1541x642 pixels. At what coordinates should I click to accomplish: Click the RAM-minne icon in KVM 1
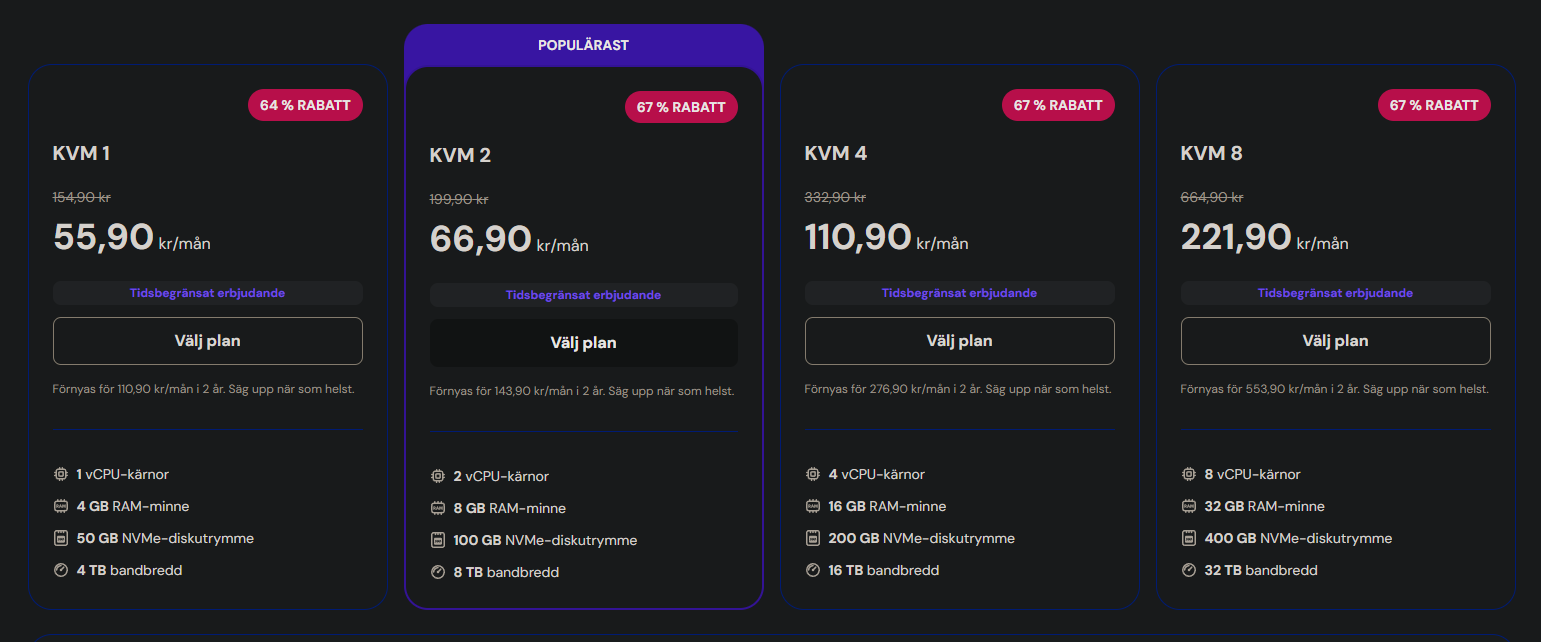(x=60, y=506)
